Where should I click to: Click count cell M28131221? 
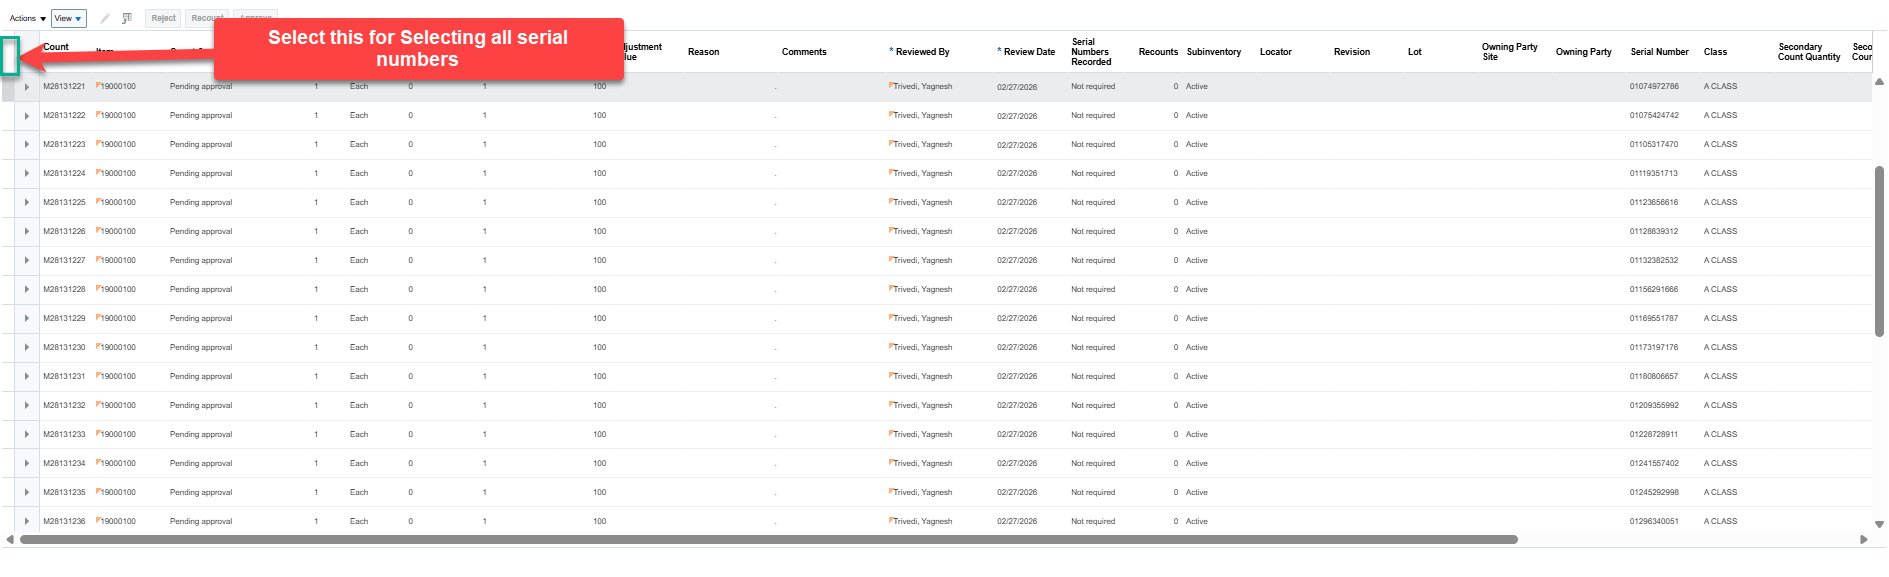[64, 87]
